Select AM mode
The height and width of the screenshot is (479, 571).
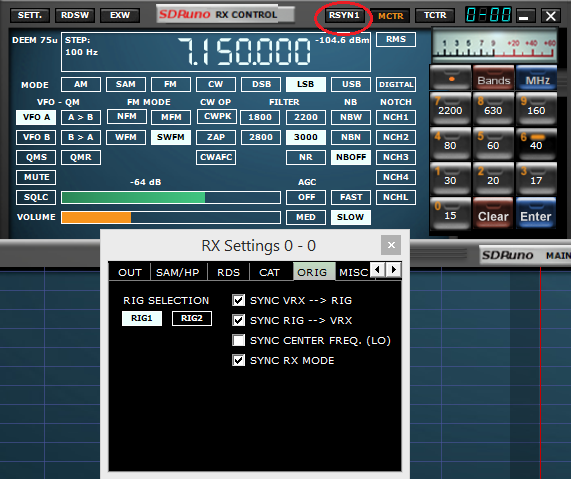[81, 85]
